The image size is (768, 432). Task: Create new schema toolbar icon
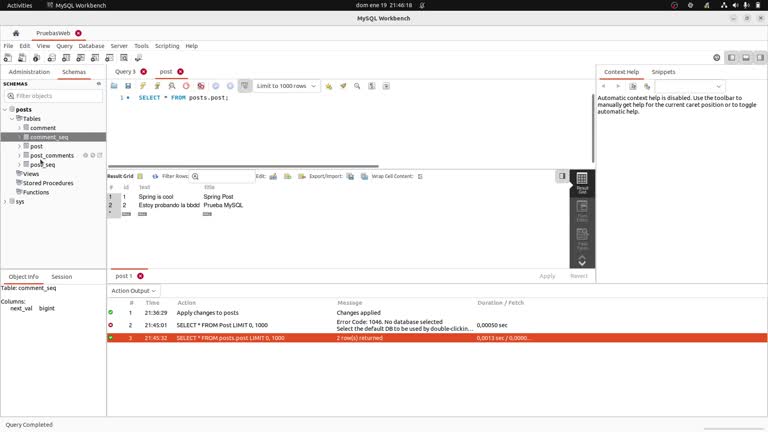(51, 58)
